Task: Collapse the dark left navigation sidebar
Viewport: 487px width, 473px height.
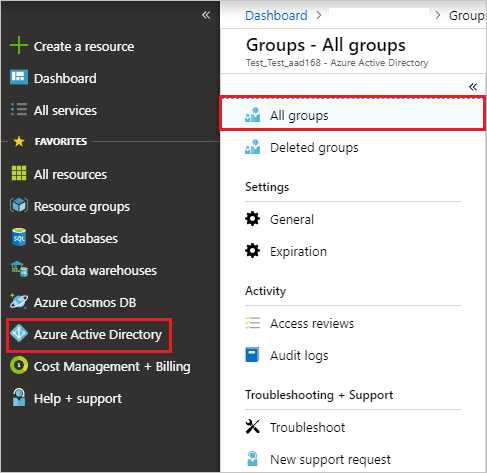Action: coord(206,15)
